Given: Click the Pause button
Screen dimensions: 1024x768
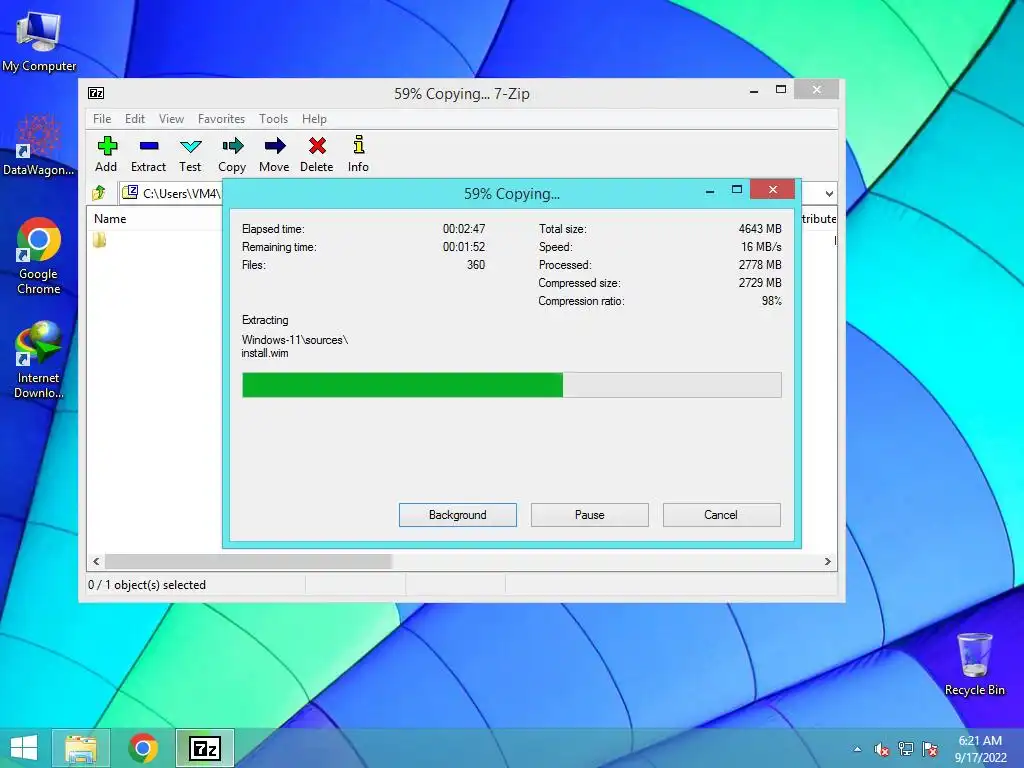Looking at the screenshot, I should [x=590, y=515].
